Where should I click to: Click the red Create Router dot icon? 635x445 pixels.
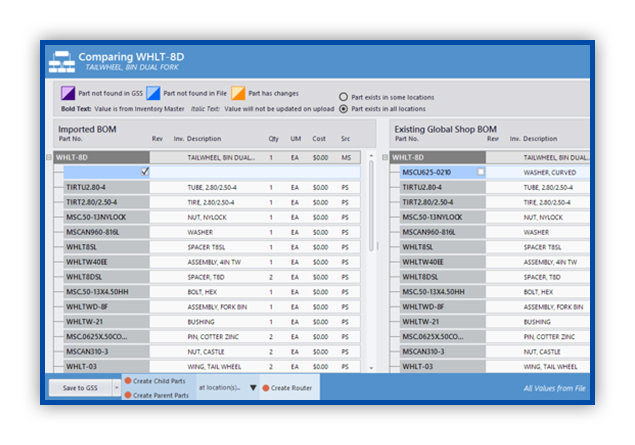pos(266,388)
